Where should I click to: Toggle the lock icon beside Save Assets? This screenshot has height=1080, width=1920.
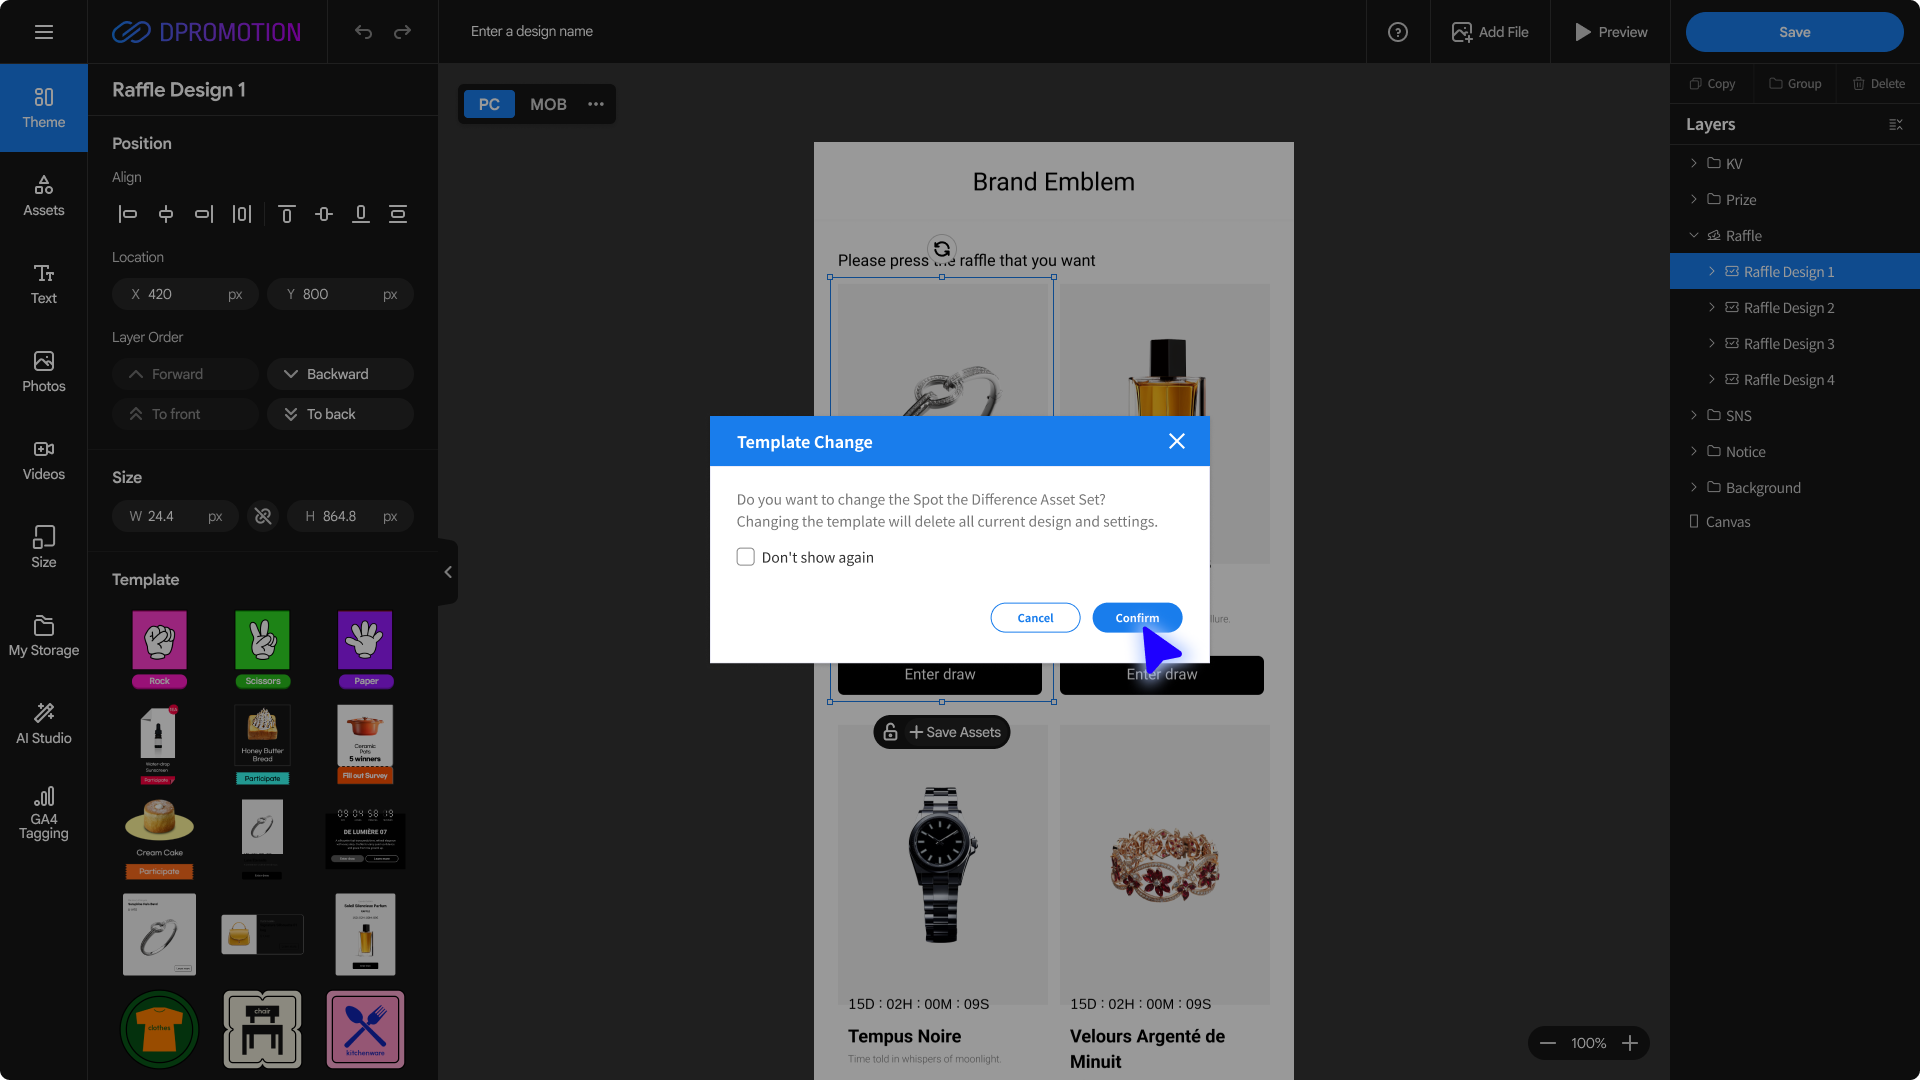tap(890, 732)
